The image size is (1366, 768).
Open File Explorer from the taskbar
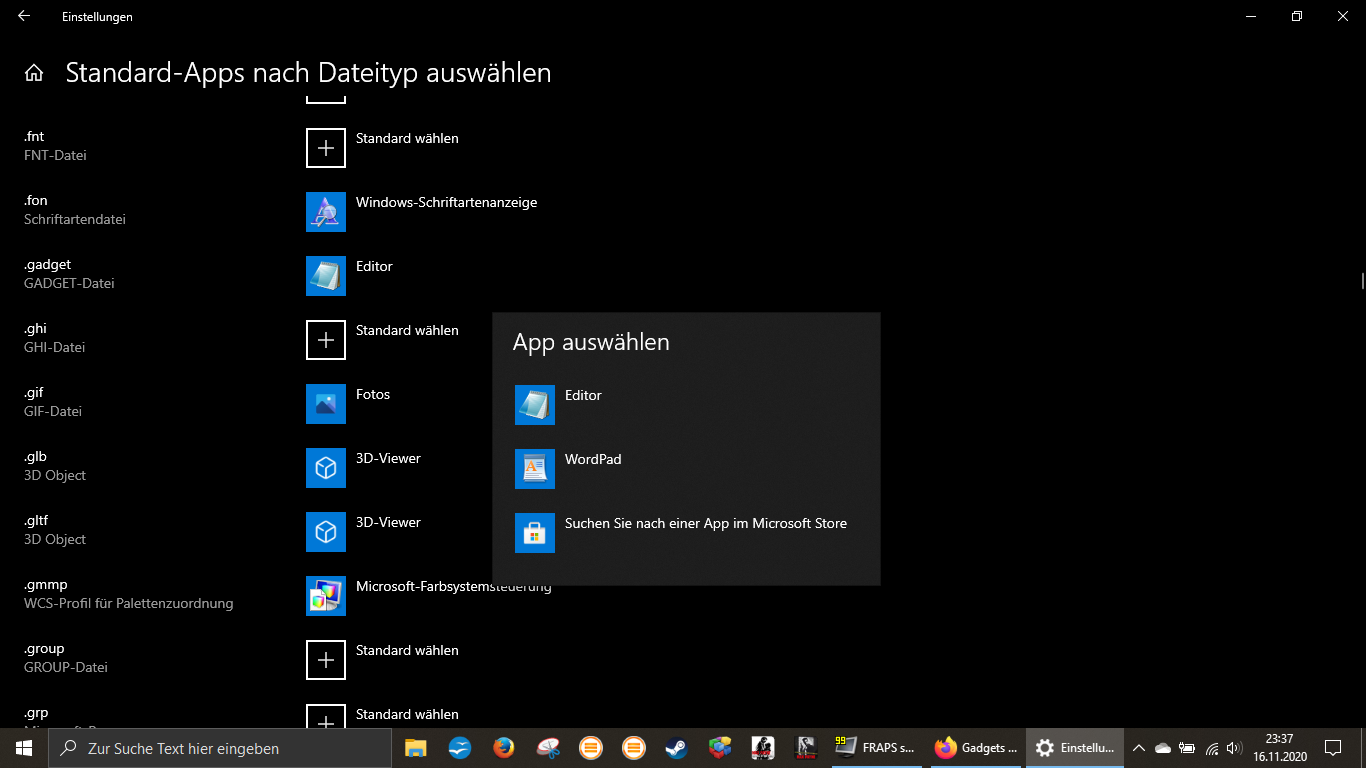tap(416, 748)
